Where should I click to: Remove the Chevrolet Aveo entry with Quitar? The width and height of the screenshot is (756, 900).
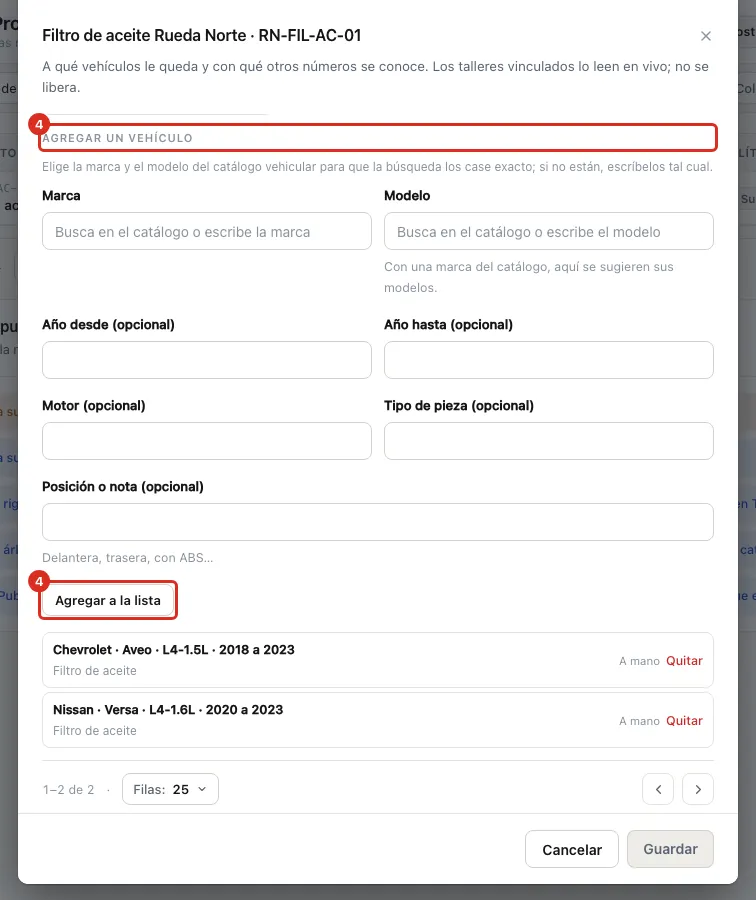coord(684,661)
